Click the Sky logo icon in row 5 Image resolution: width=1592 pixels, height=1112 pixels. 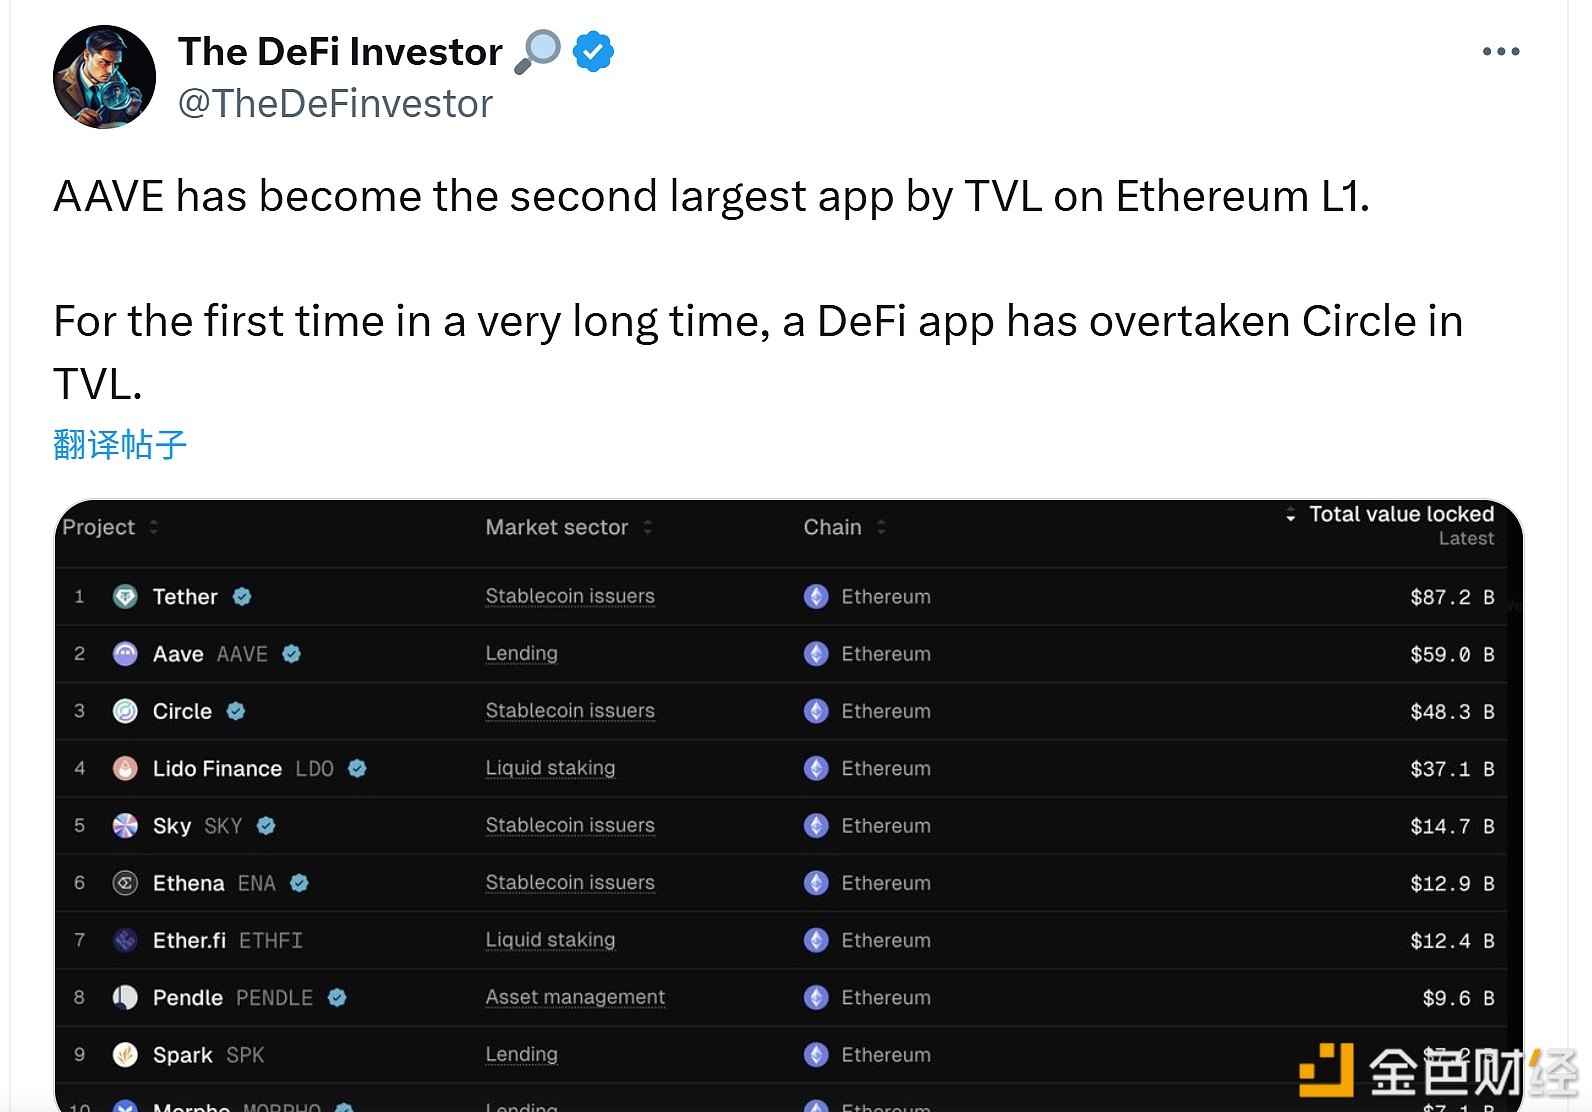pos(125,826)
